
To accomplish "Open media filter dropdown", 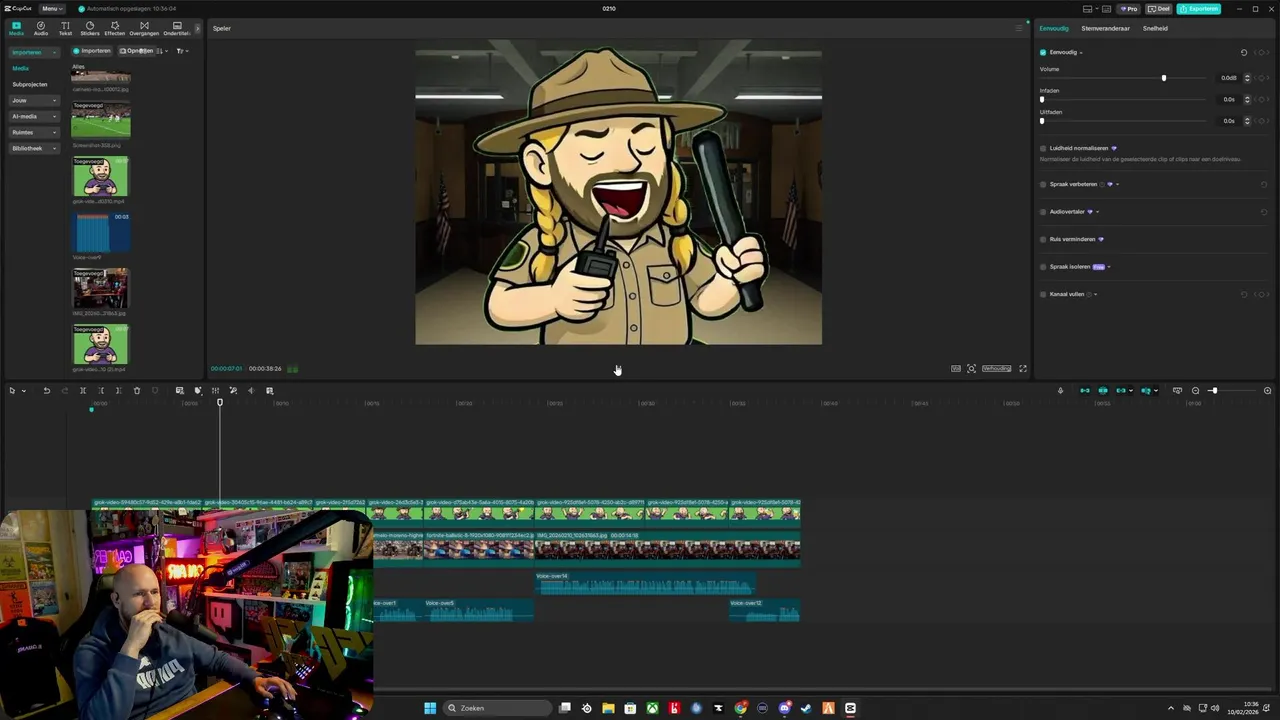I will pos(182,51).
